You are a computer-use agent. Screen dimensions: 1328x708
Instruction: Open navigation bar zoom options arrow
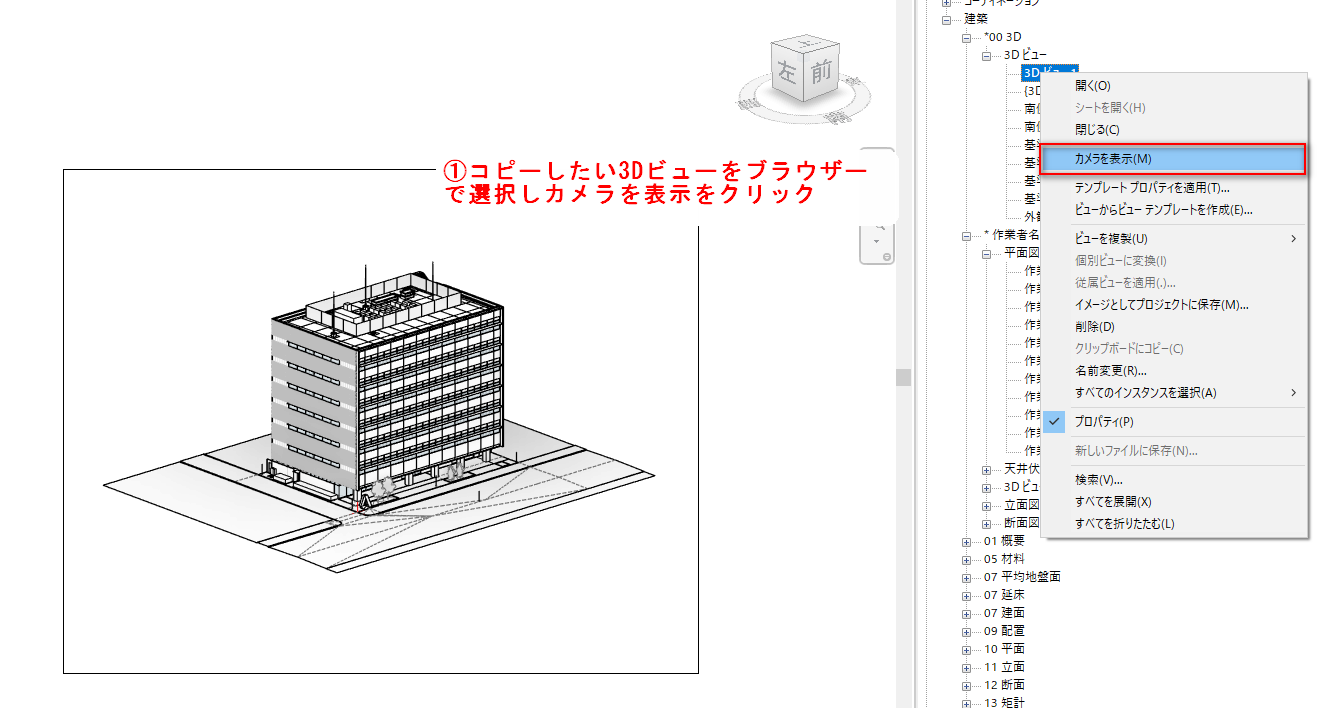[x=876, y=242]
